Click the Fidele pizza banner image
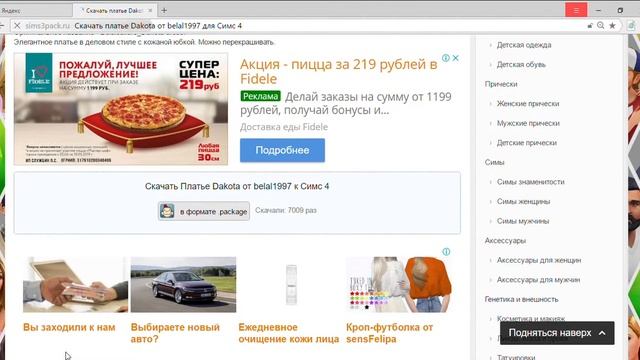 click(121, 109)
